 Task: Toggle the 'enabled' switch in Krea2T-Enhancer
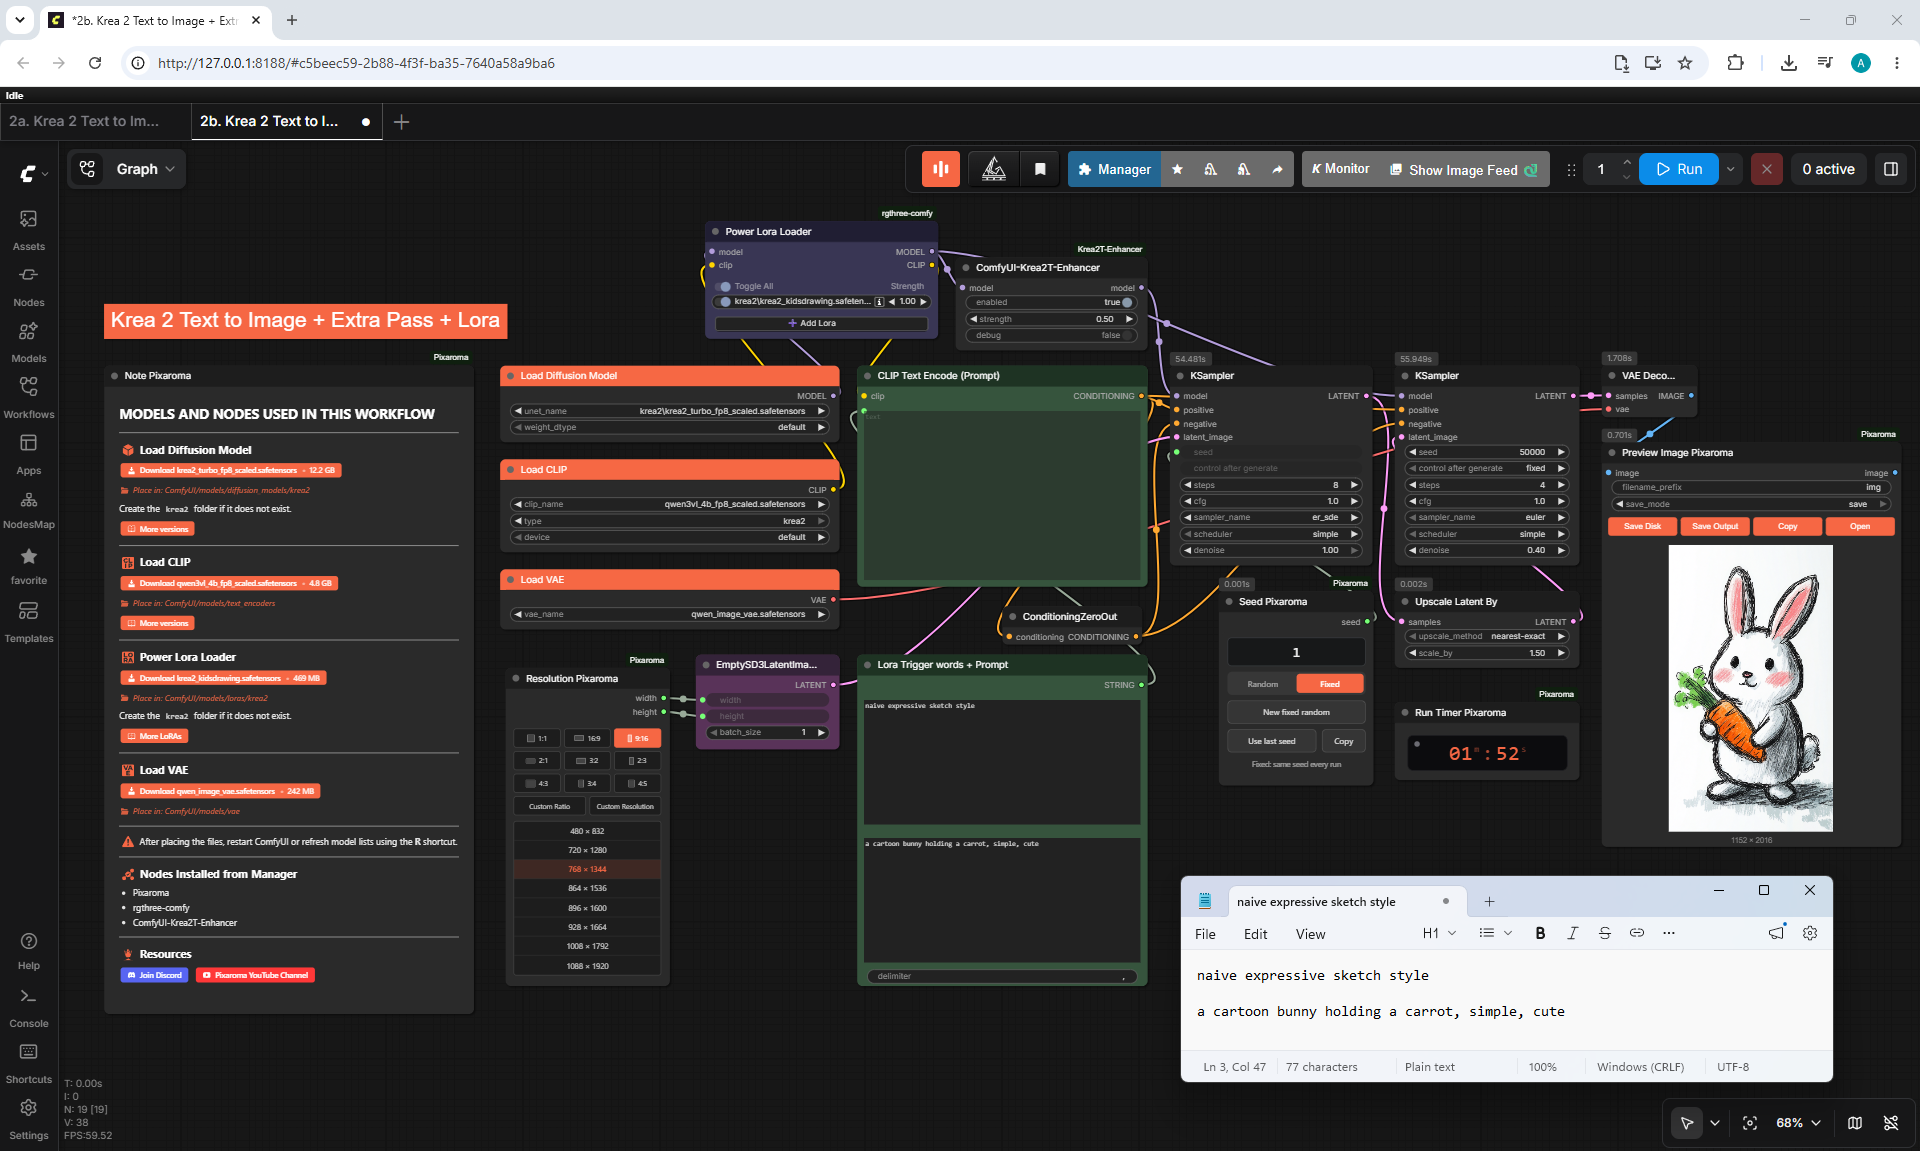click(x=1127, y=302)
